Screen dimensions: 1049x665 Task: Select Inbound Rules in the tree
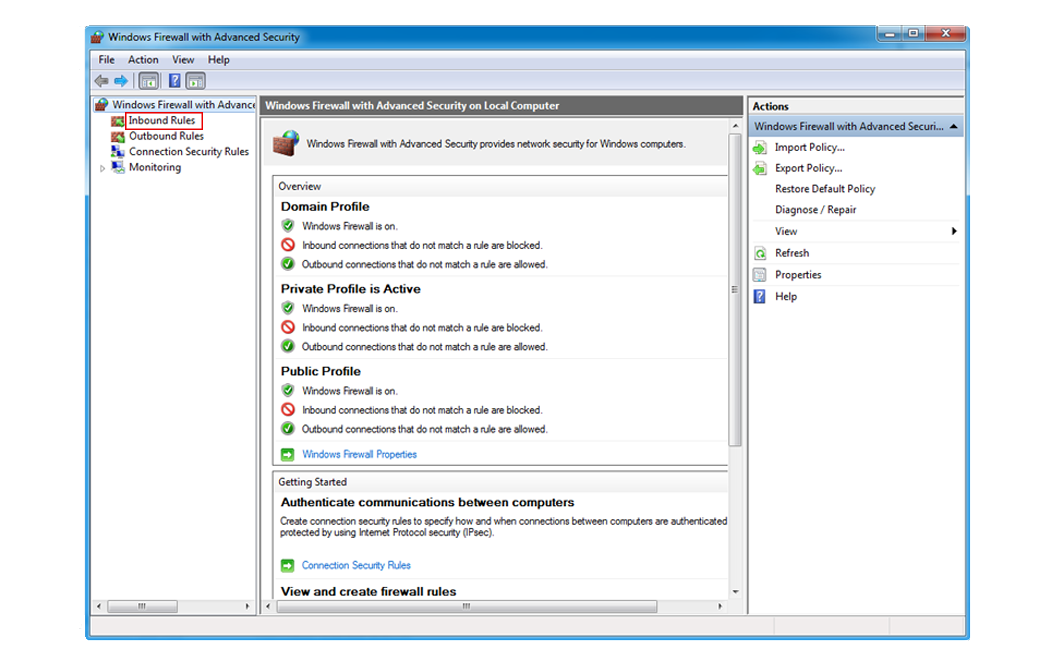coord(162,120)
